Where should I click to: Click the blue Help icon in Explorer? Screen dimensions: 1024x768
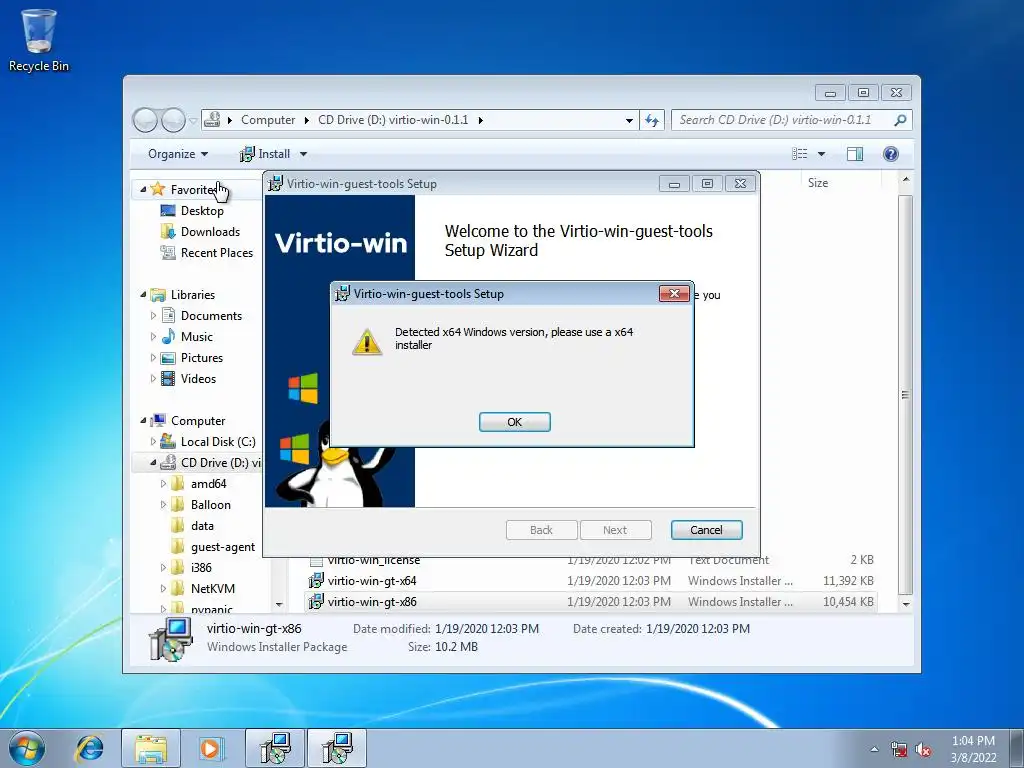click(x=891, y=153)
